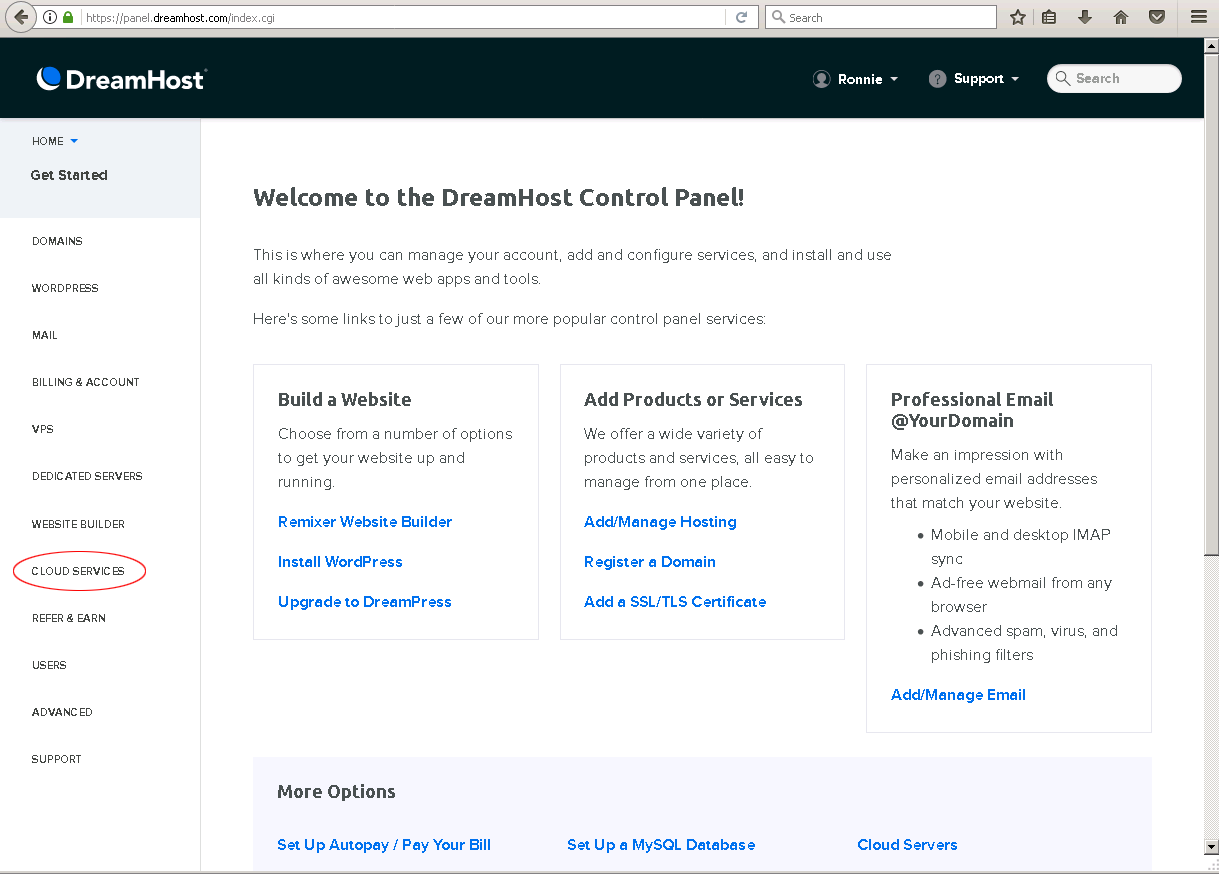Expand the HOME sidebar dropdown arrow

coord(74,141)
